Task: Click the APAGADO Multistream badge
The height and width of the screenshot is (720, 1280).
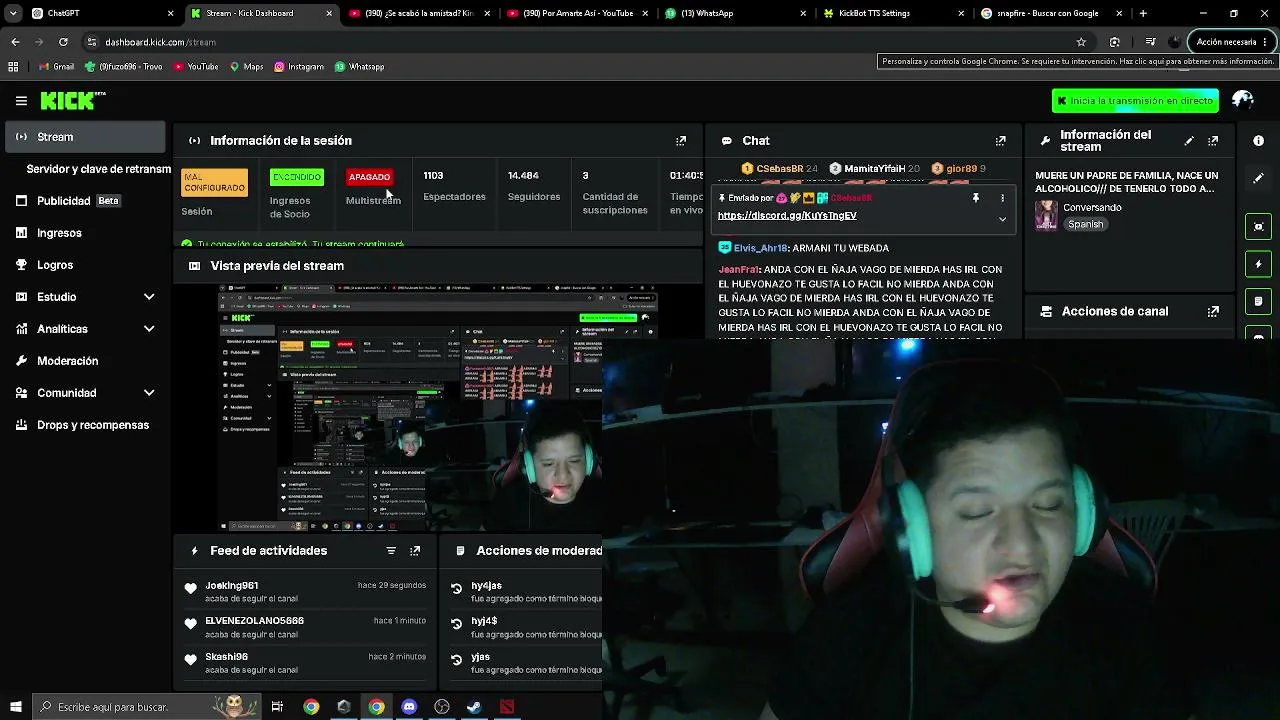Action: click(369, 177)
